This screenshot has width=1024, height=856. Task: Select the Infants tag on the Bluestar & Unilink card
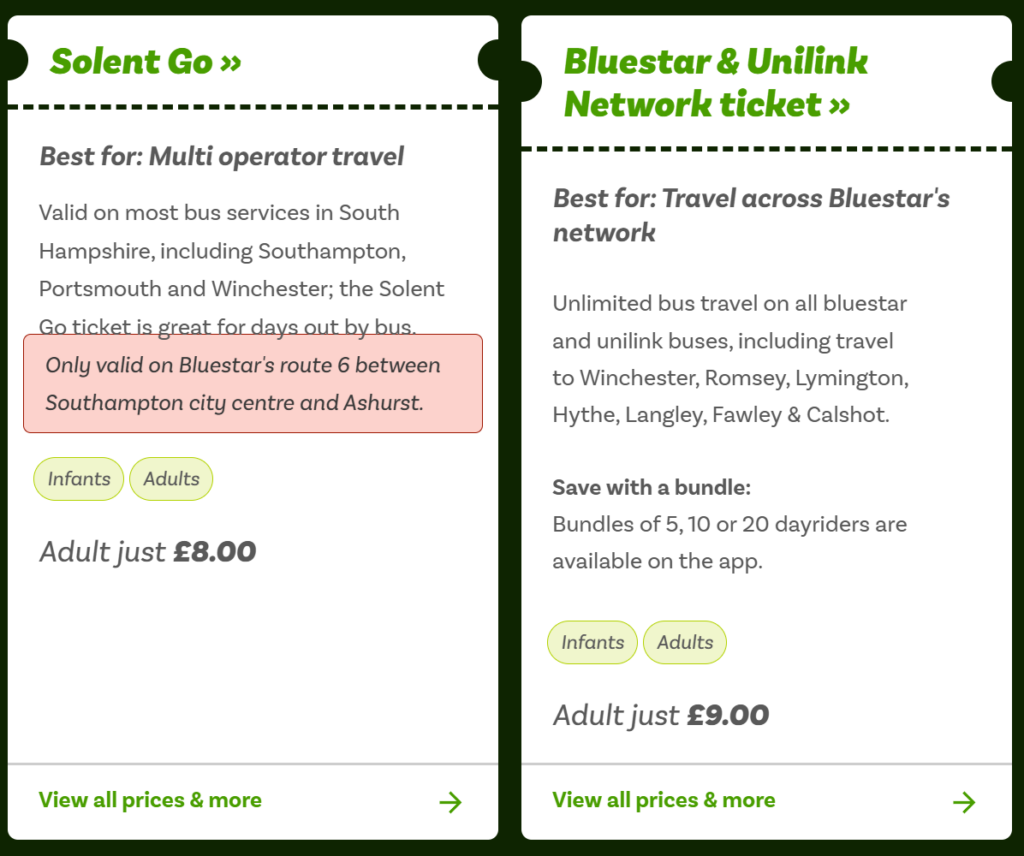592,642
